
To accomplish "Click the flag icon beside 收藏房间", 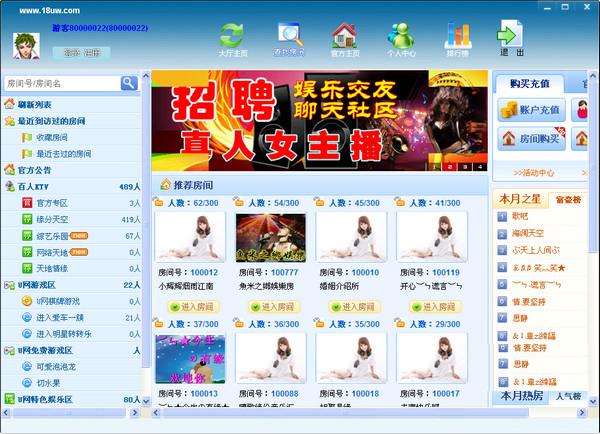I will coord(27,137).
